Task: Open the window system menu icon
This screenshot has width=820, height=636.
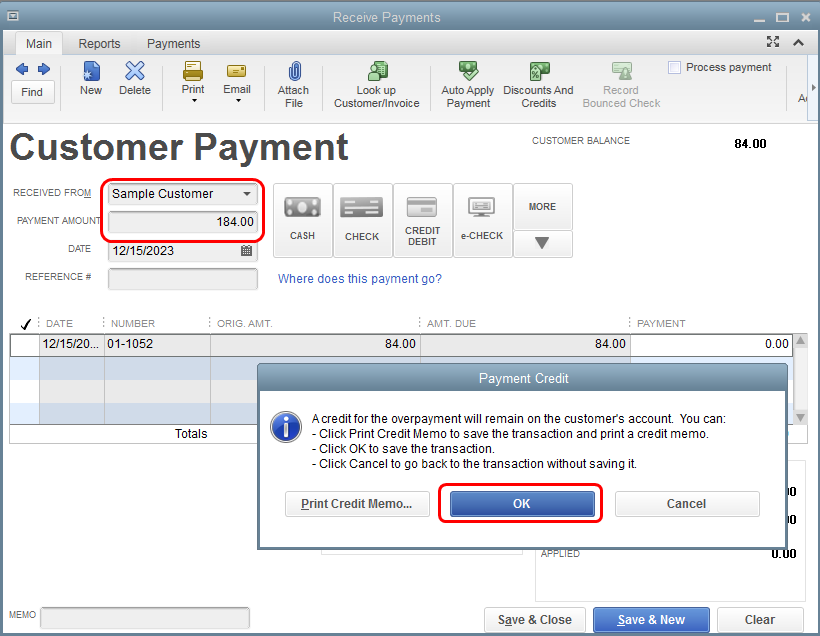Action: [13, 16]
